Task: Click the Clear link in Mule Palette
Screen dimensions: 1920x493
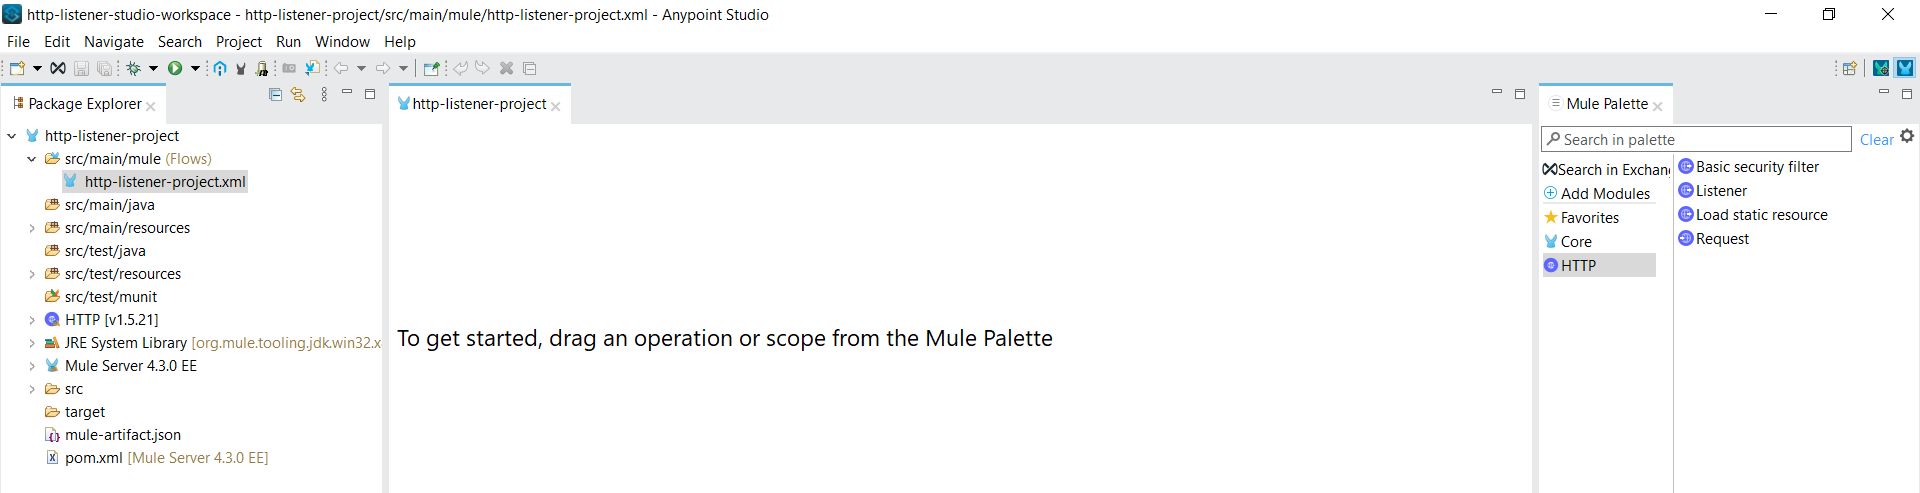Action: coord(1876,140)
